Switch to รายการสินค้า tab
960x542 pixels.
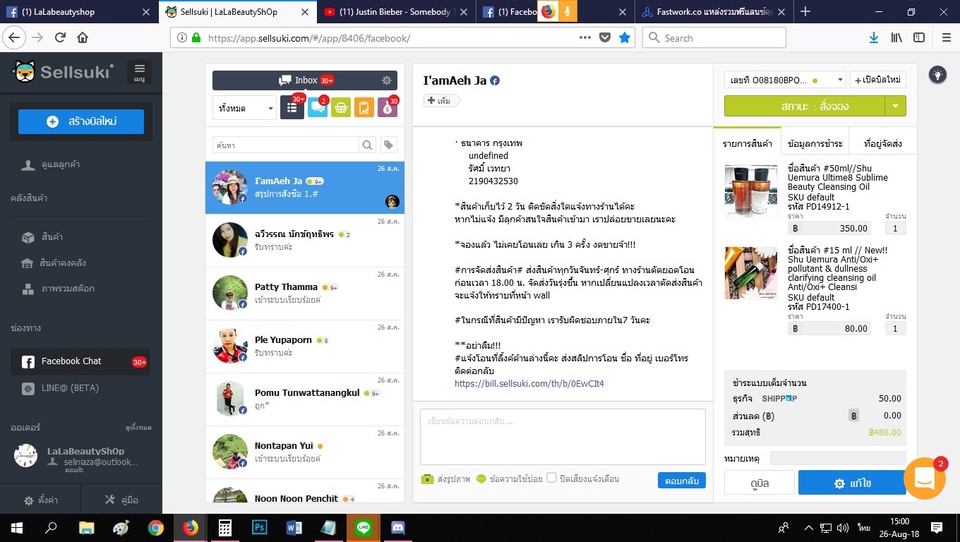(747, 144)
